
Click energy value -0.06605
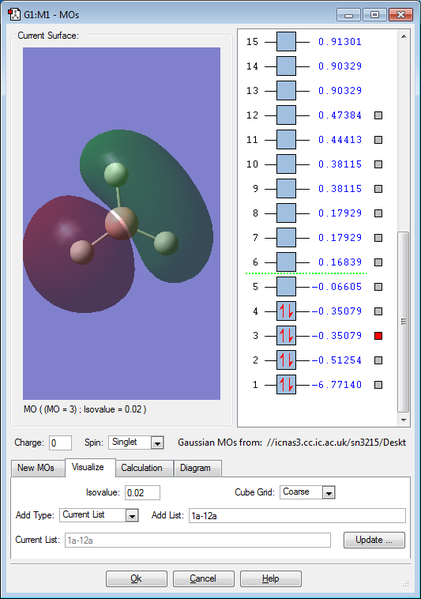click(336, 287)
